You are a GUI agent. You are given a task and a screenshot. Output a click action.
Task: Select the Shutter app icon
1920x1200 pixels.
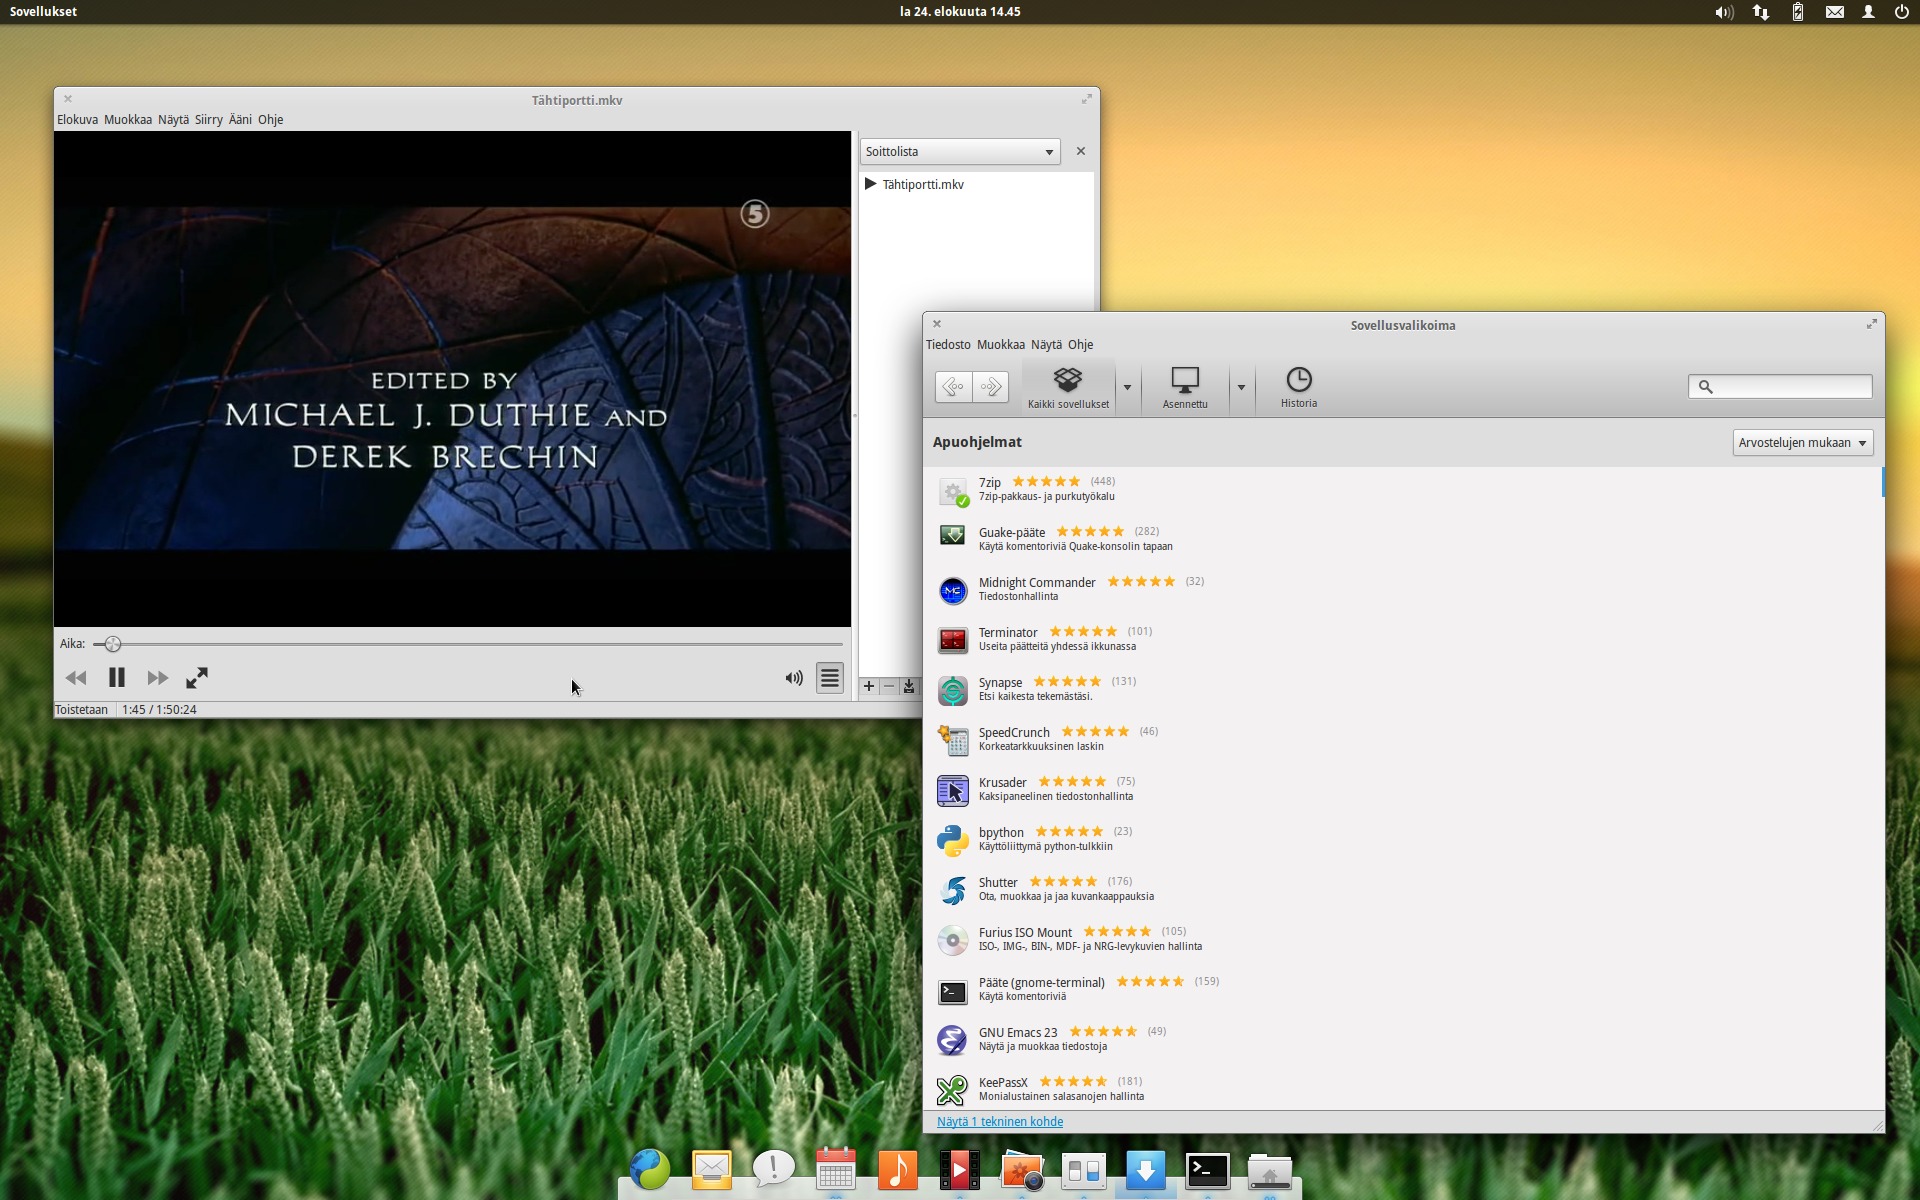coord(953,890)
